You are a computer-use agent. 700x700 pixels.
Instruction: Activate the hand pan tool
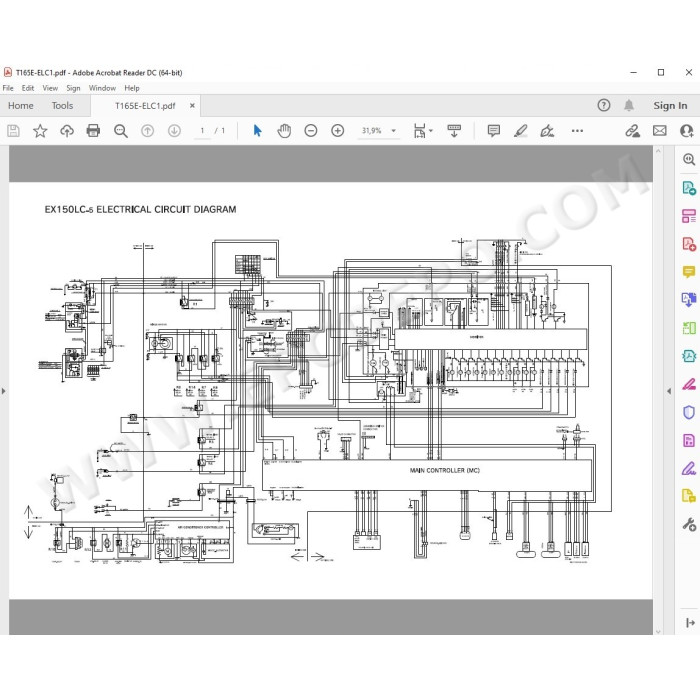click(284, 131)
